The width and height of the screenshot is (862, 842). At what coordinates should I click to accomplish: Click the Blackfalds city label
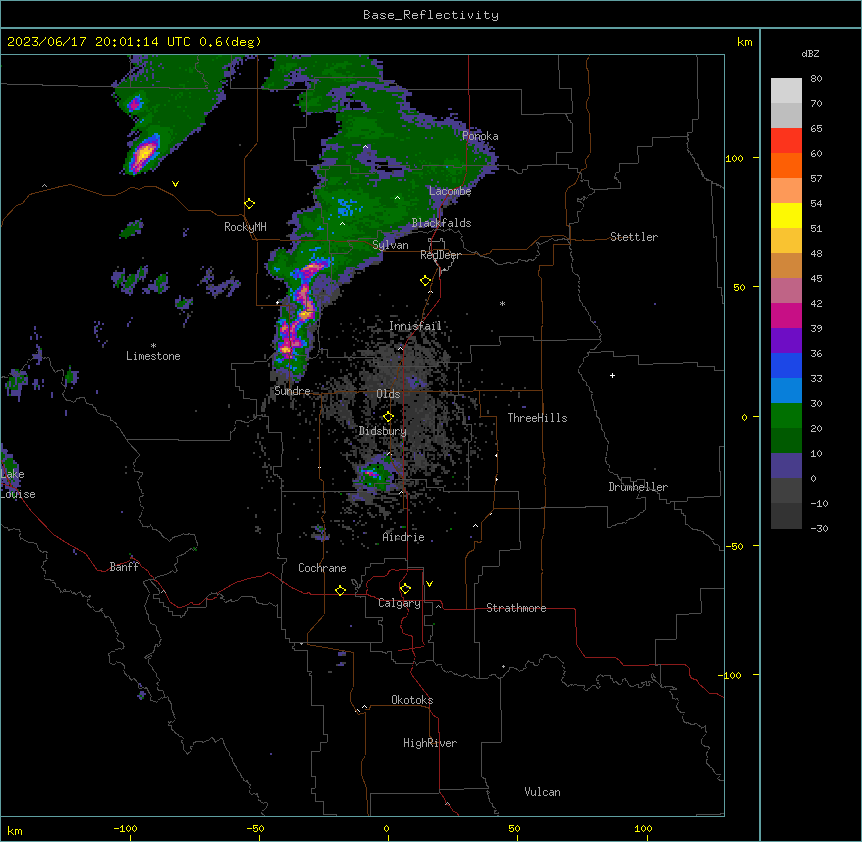[x=441, y=223]
